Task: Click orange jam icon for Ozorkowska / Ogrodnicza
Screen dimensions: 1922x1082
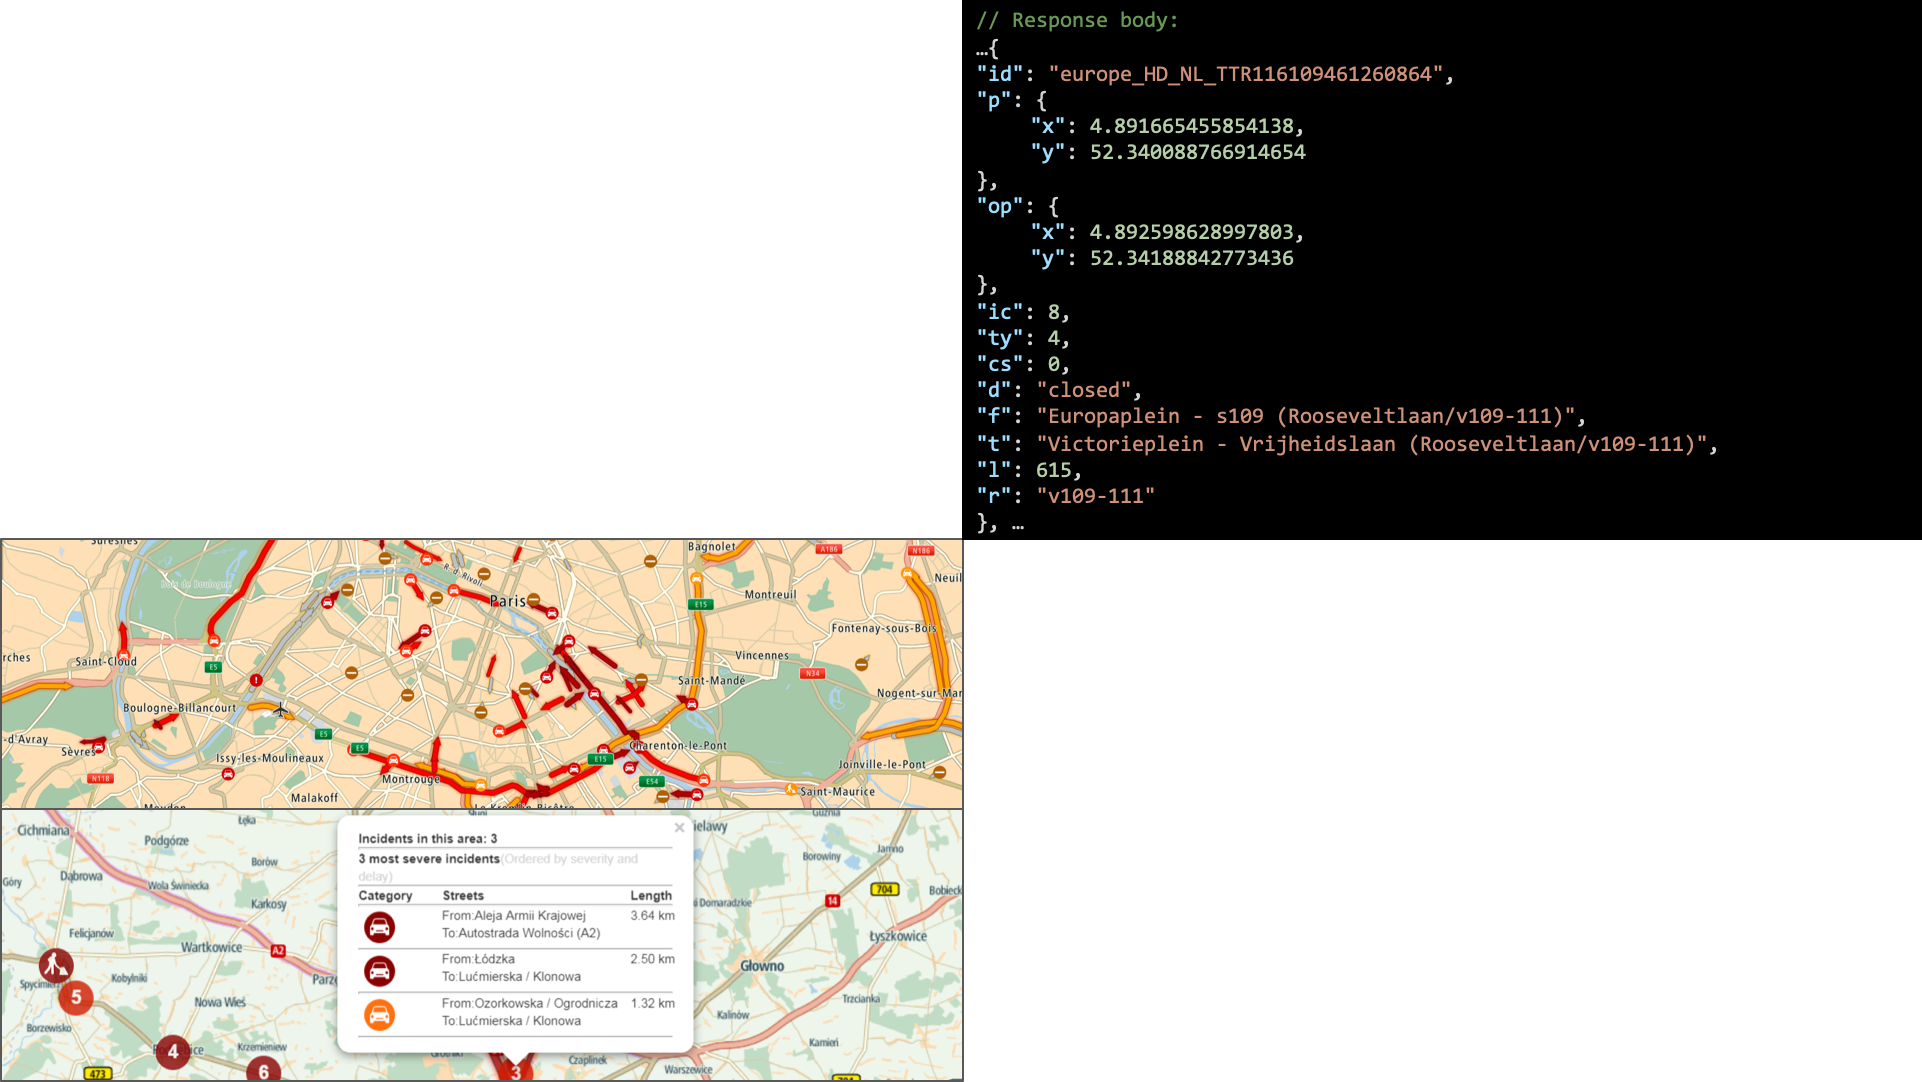Action: coord(379,1014)
